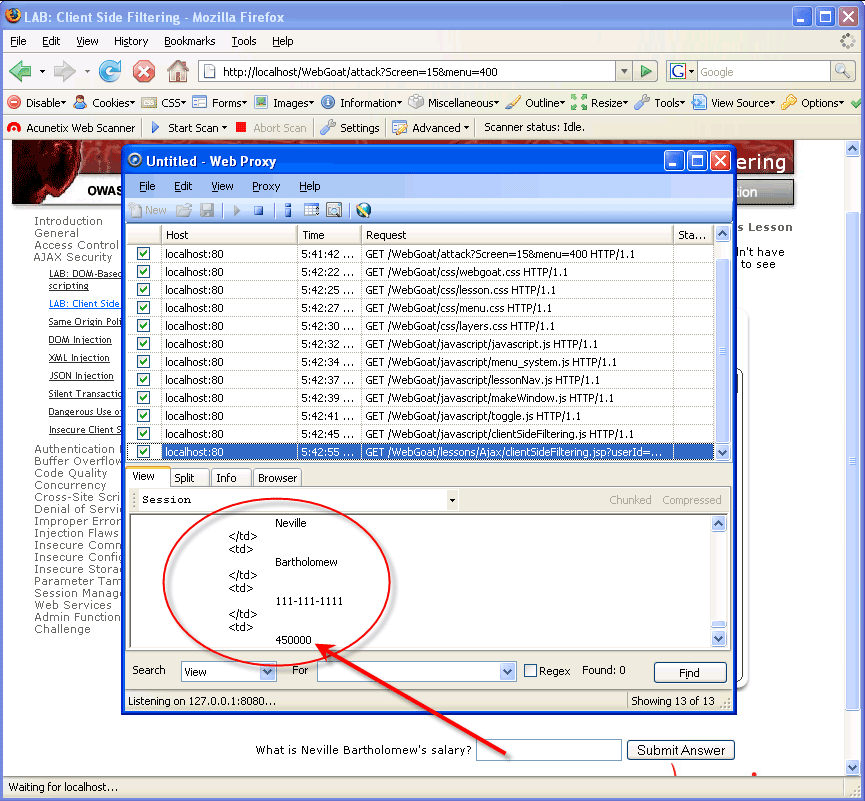Image resolution: width=865 pixels, height=801 pixels.
Task: Switch to the Browser tab
Action: pos(277,478)
